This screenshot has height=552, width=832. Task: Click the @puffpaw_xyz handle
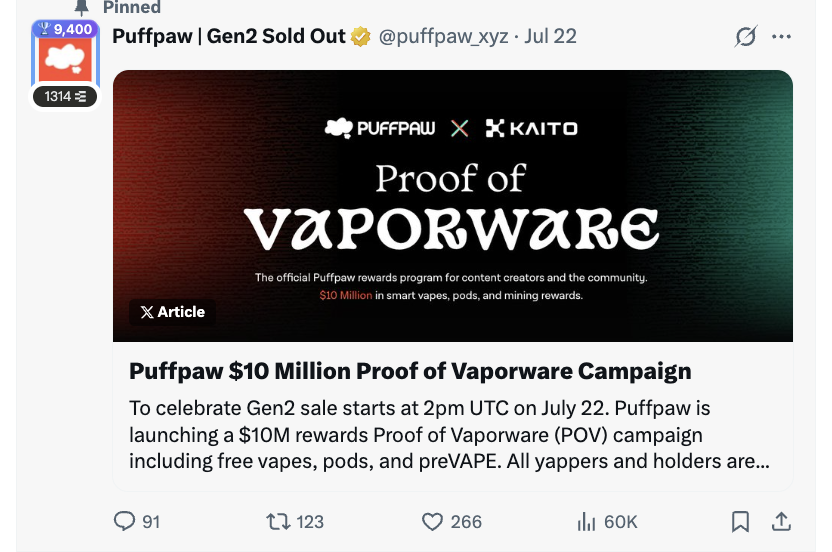click(x=443, y=36)
